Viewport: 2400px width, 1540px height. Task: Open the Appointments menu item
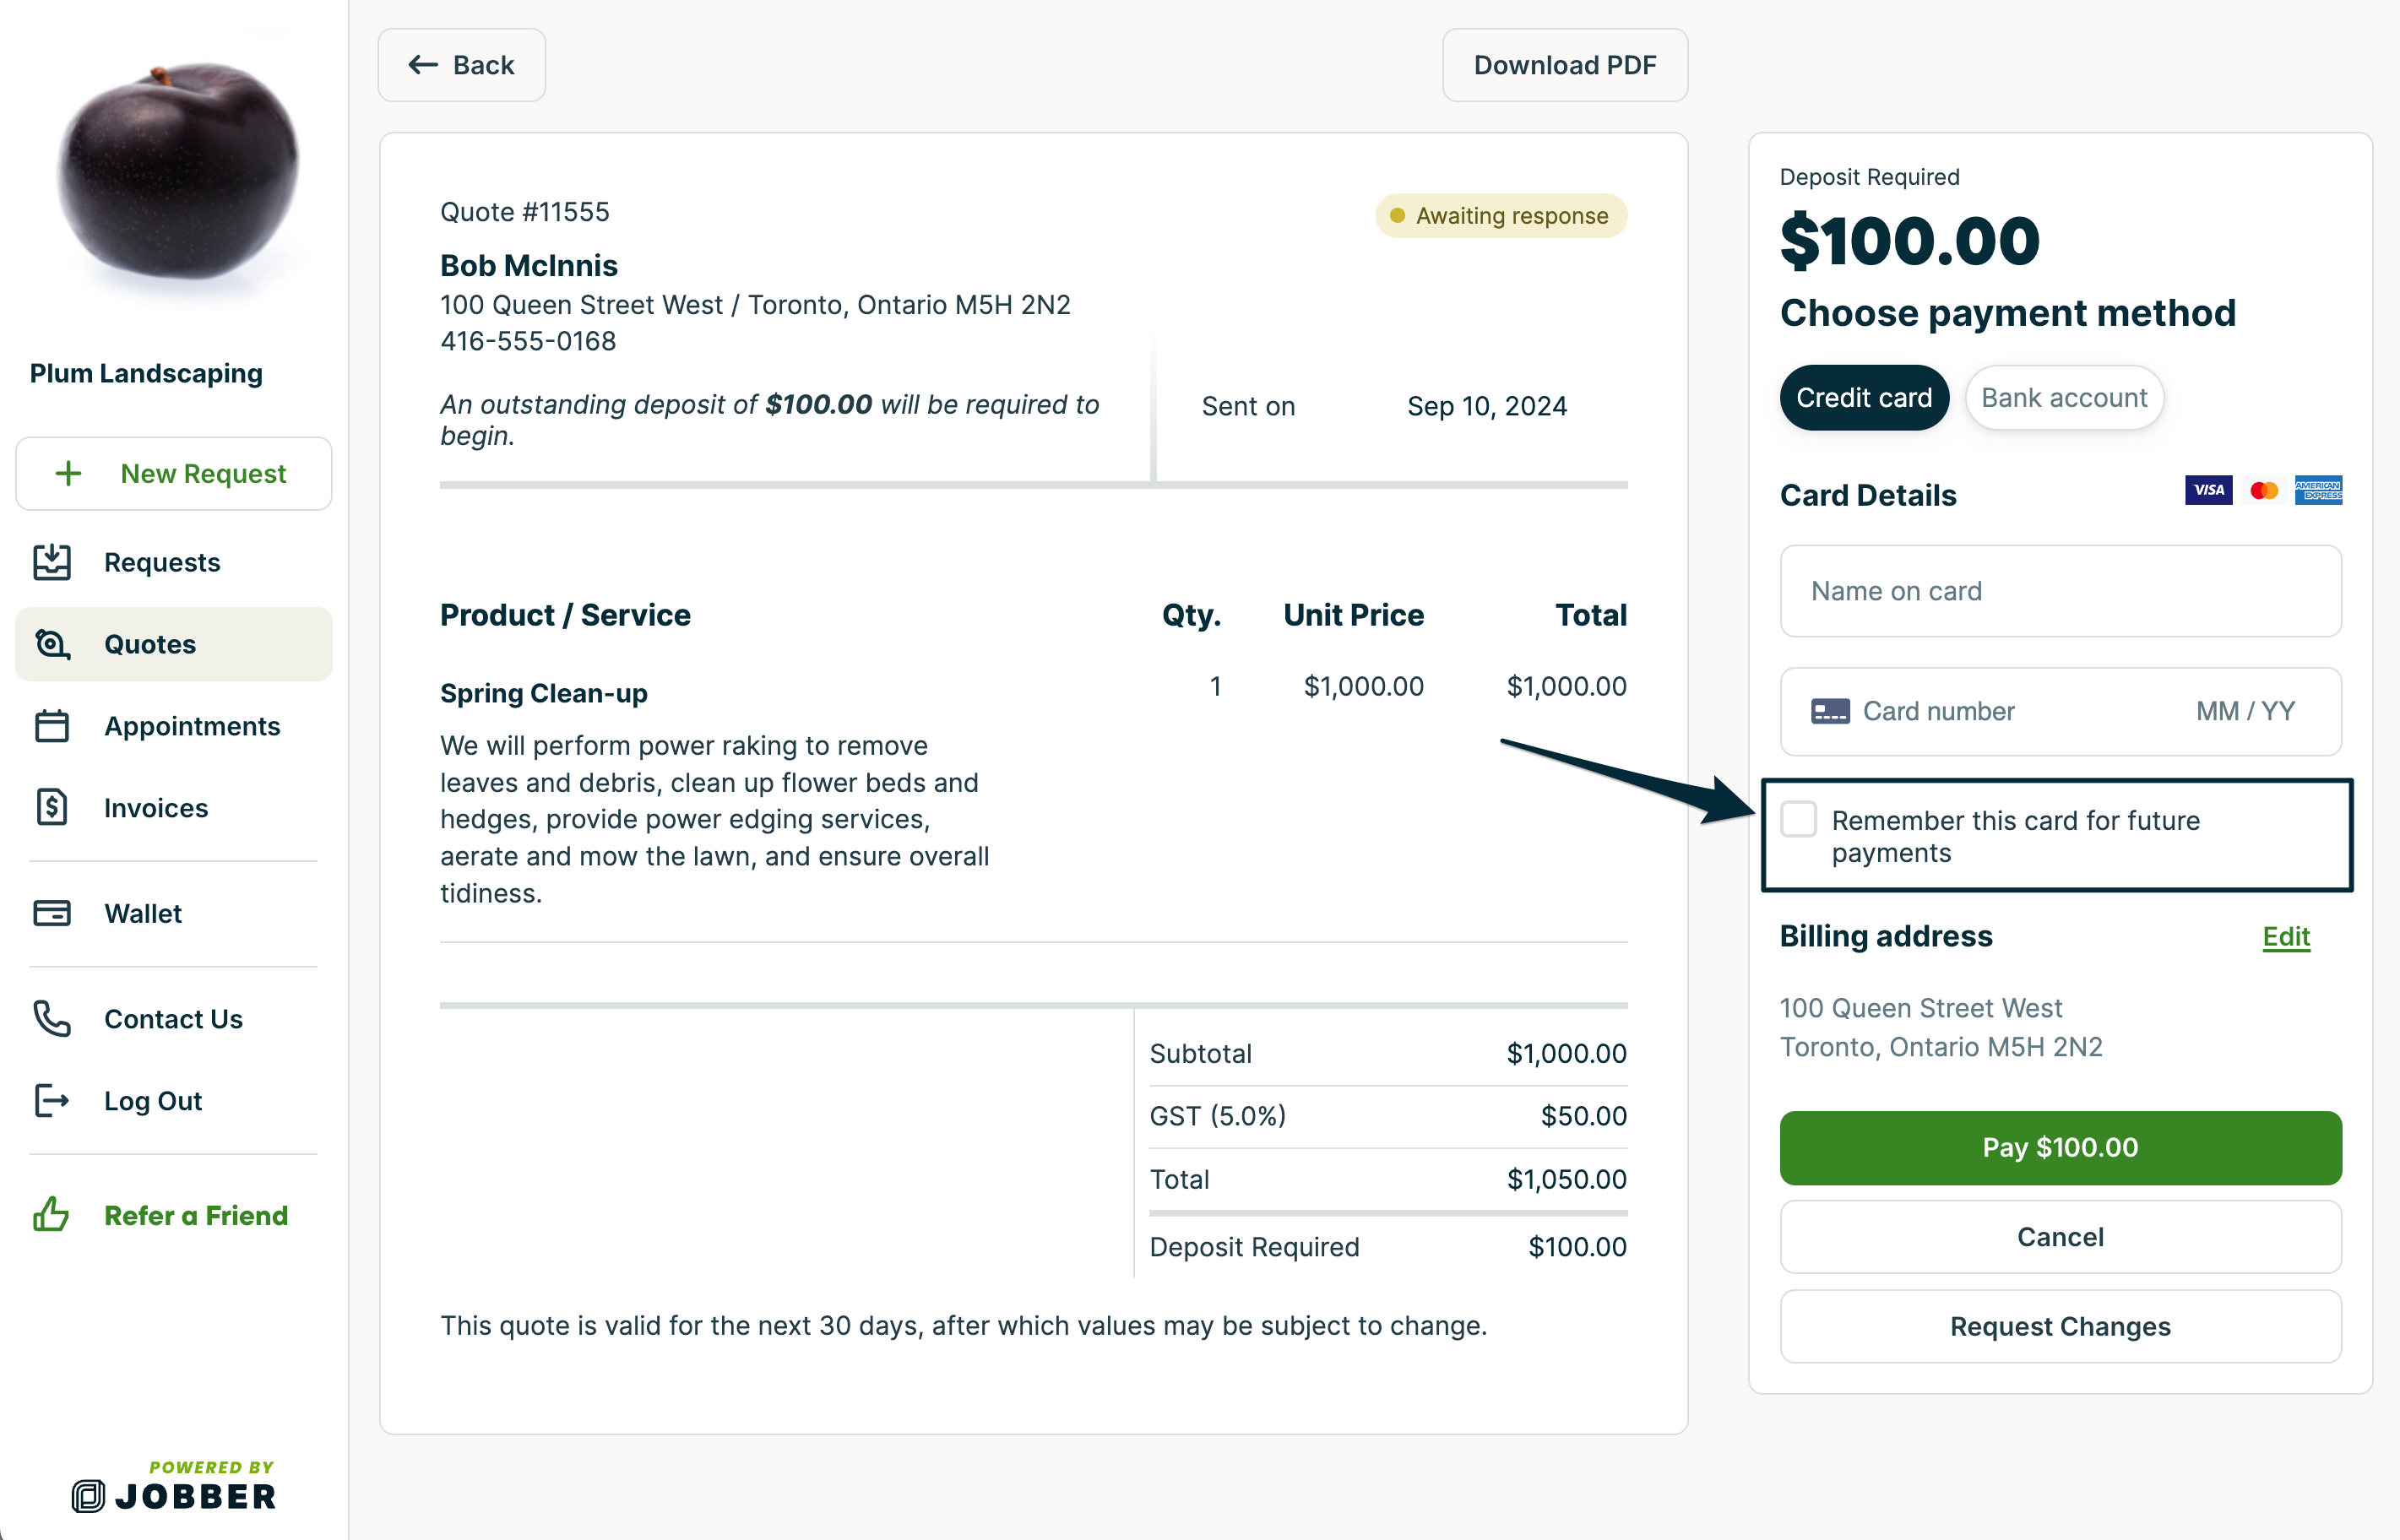[192, 726]
